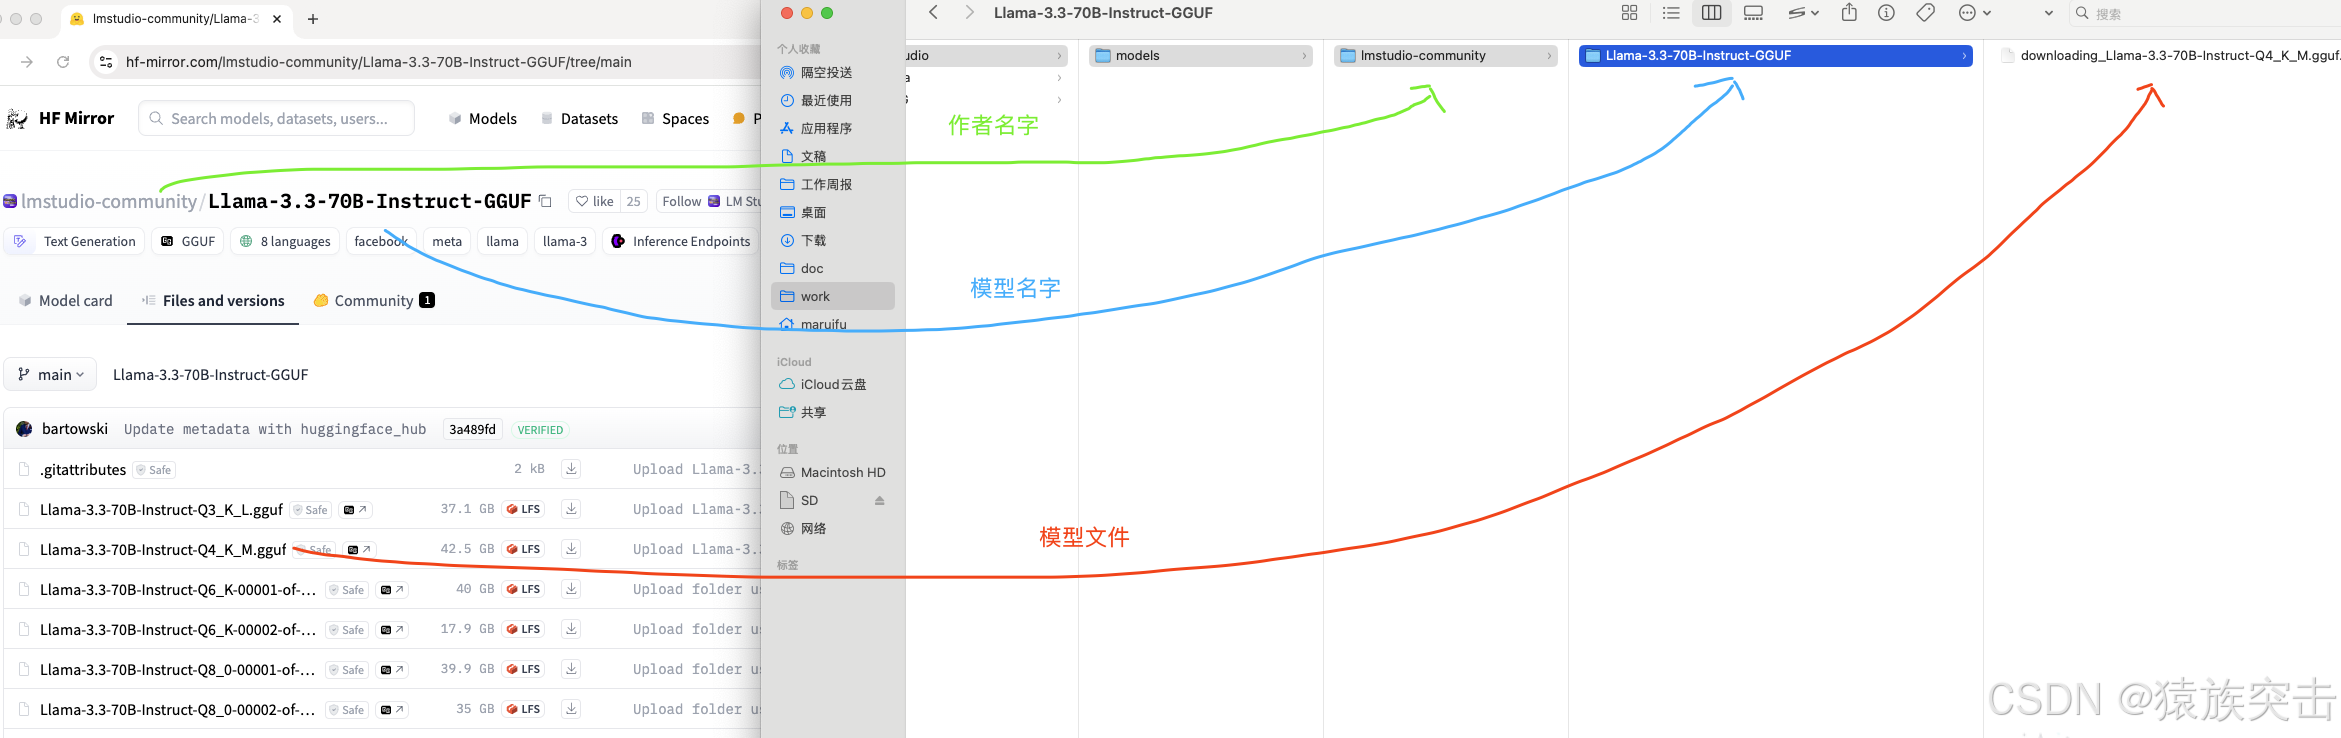Switch Finder to gallery view

click(x=1753, y=13)
